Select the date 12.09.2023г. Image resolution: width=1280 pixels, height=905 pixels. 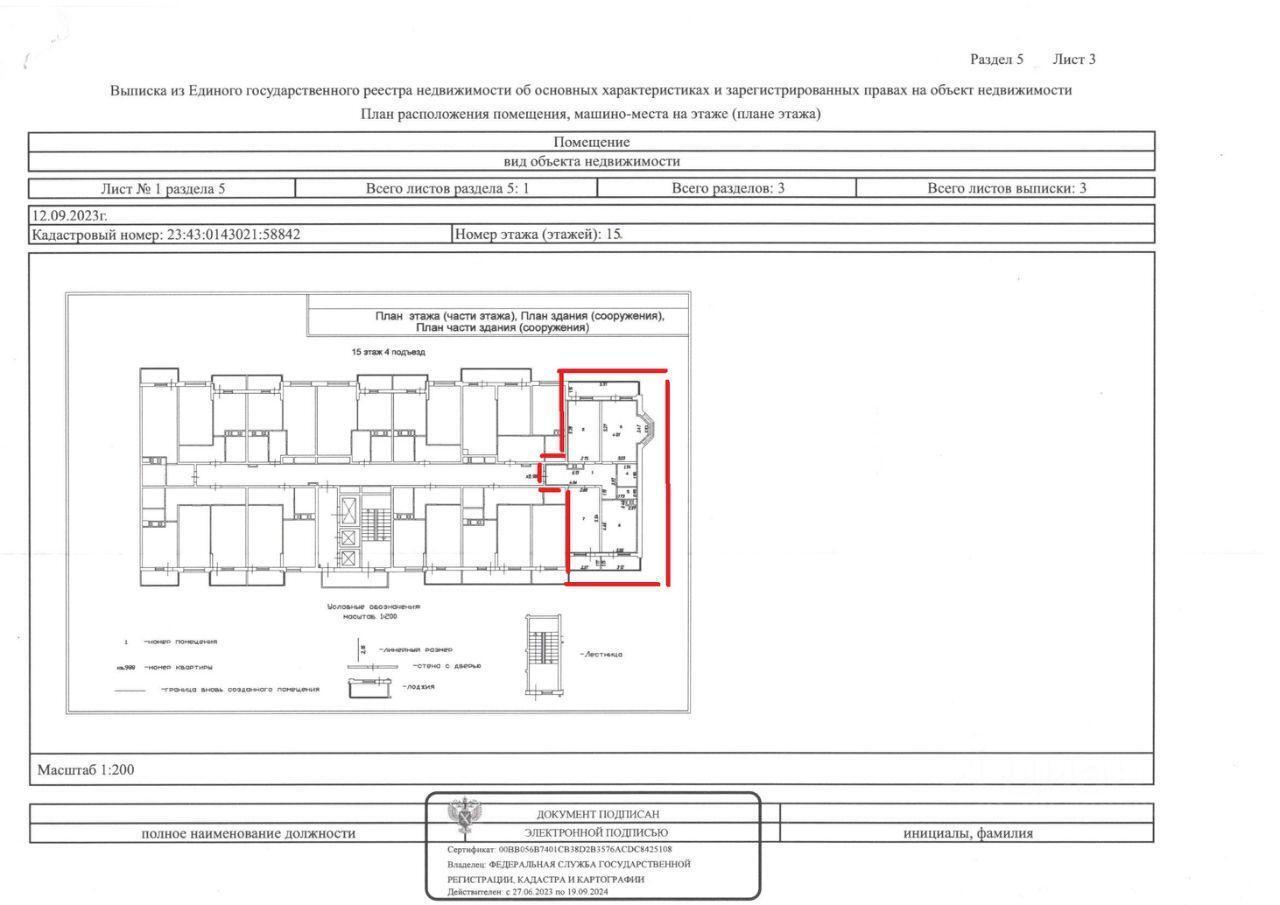coord(69,215)
